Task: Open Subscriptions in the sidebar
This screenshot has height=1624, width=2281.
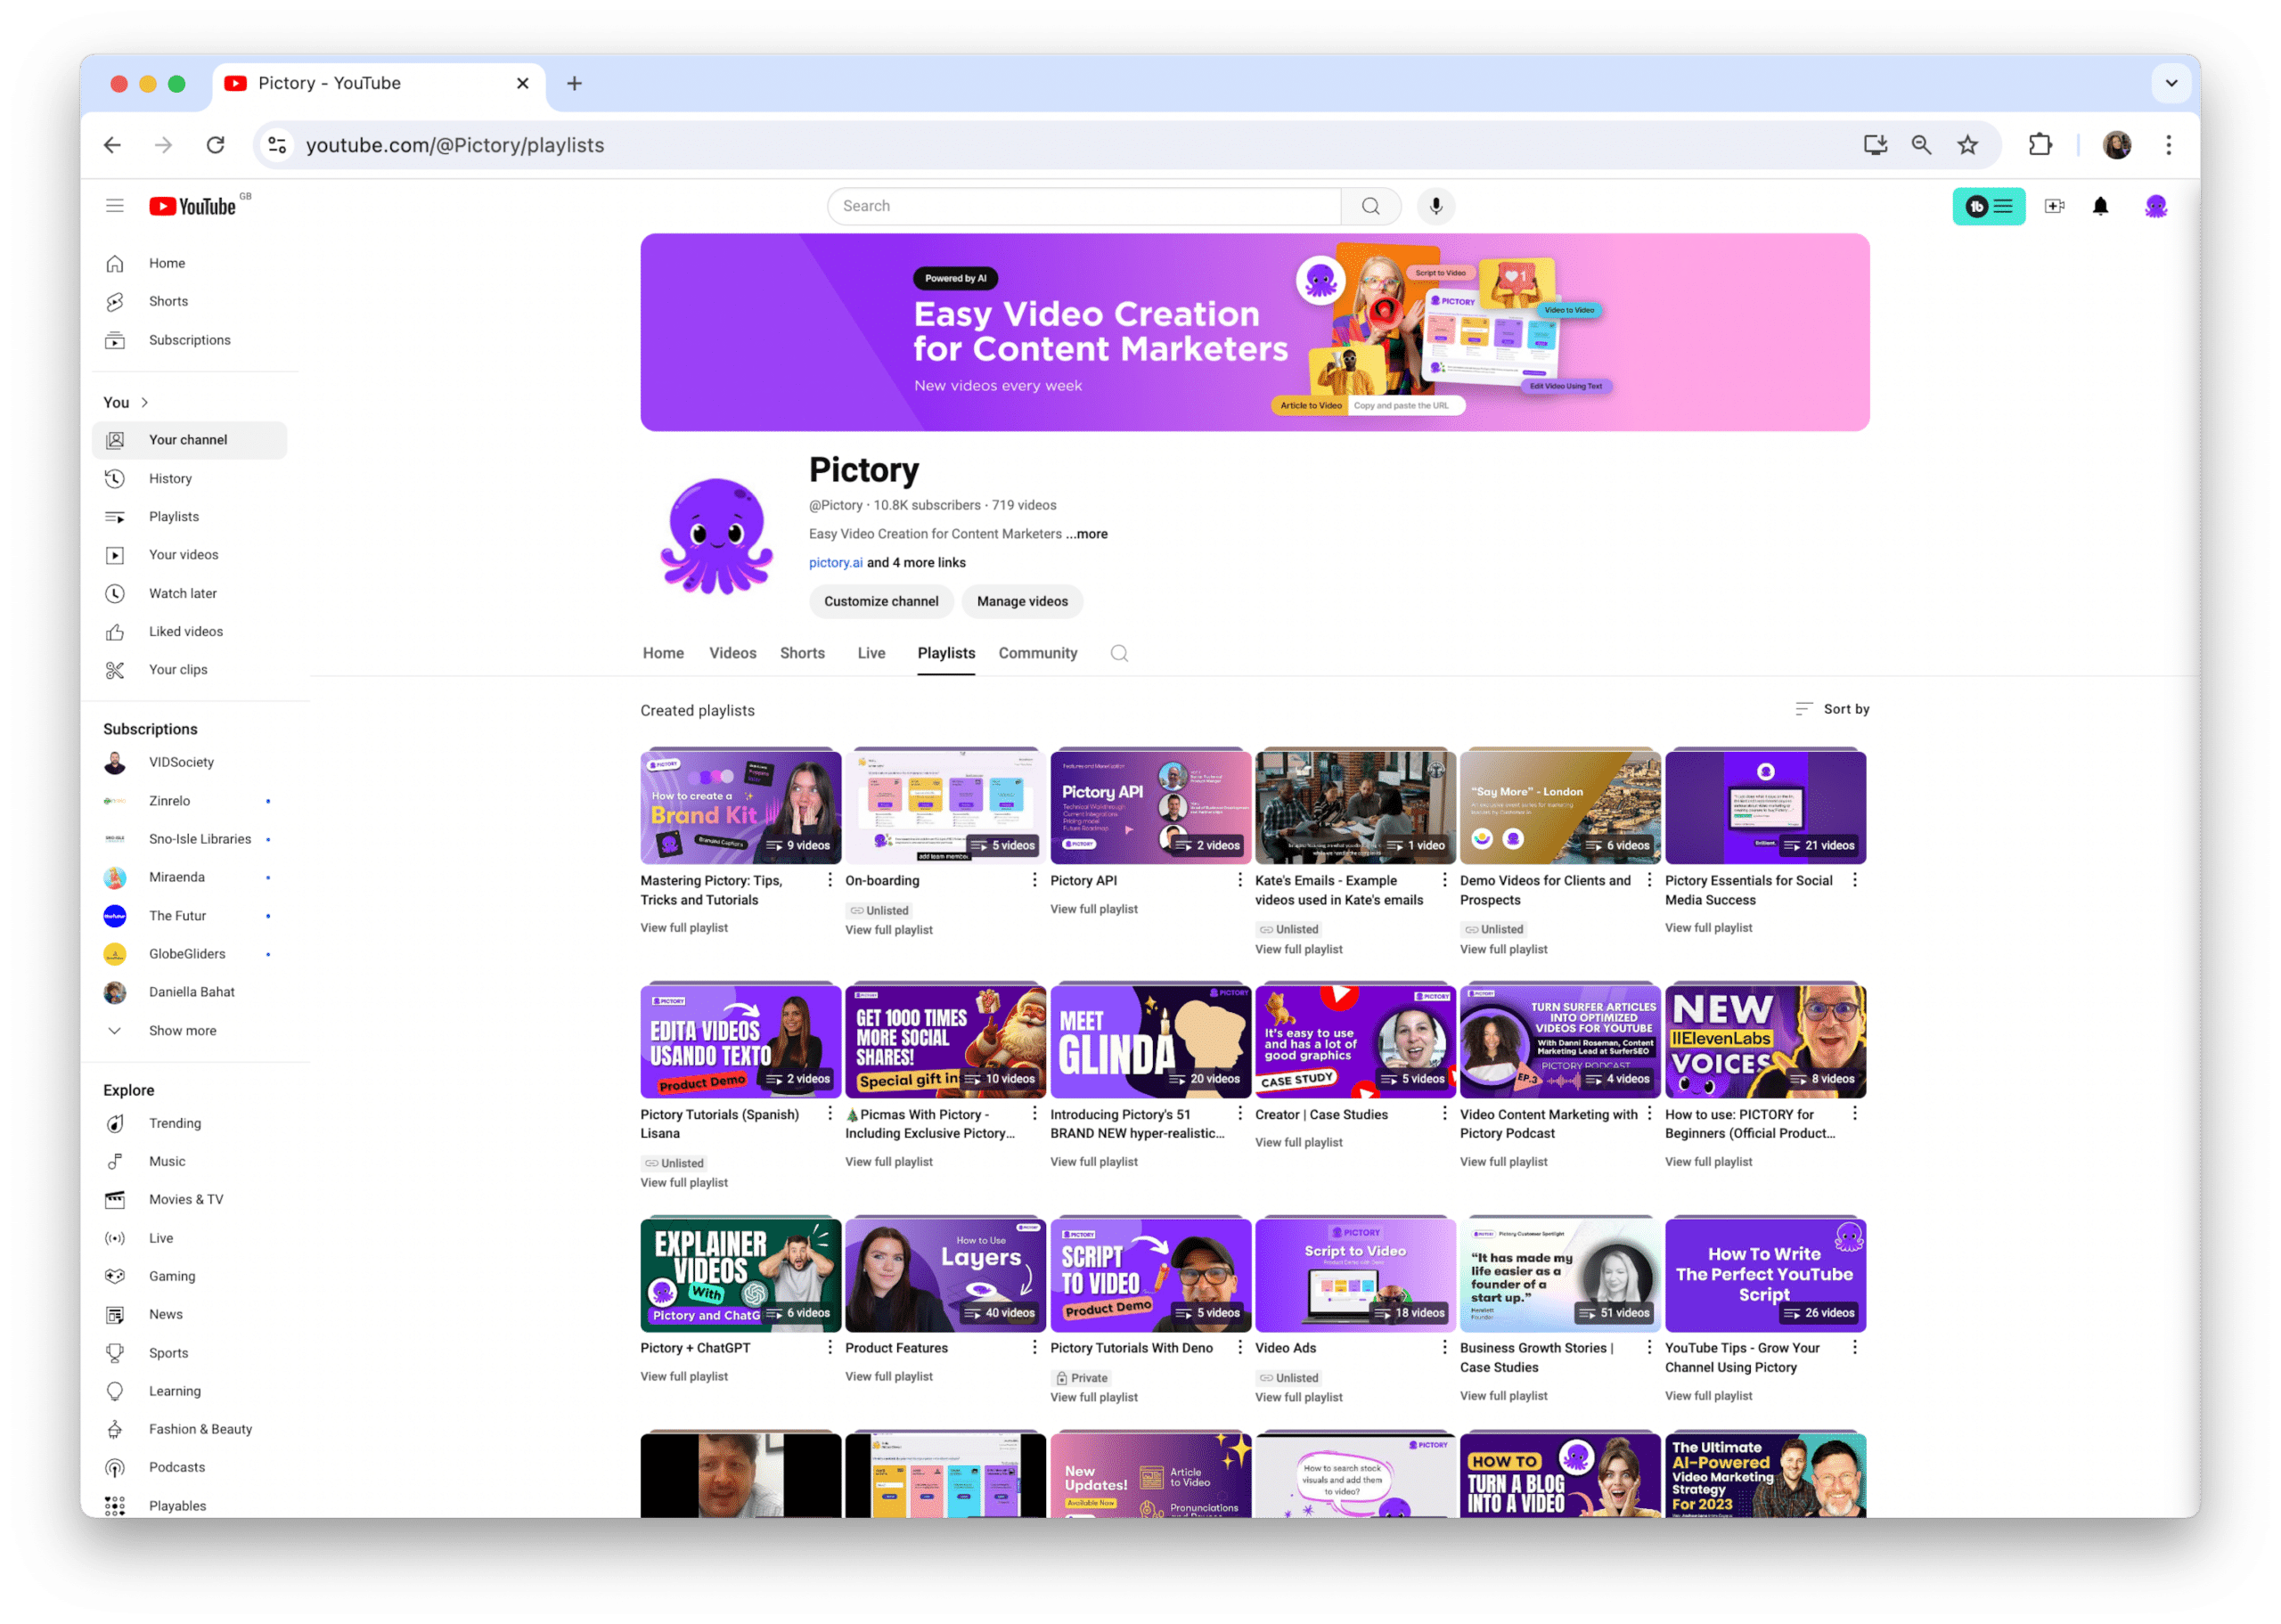Action: click(190, 340)
